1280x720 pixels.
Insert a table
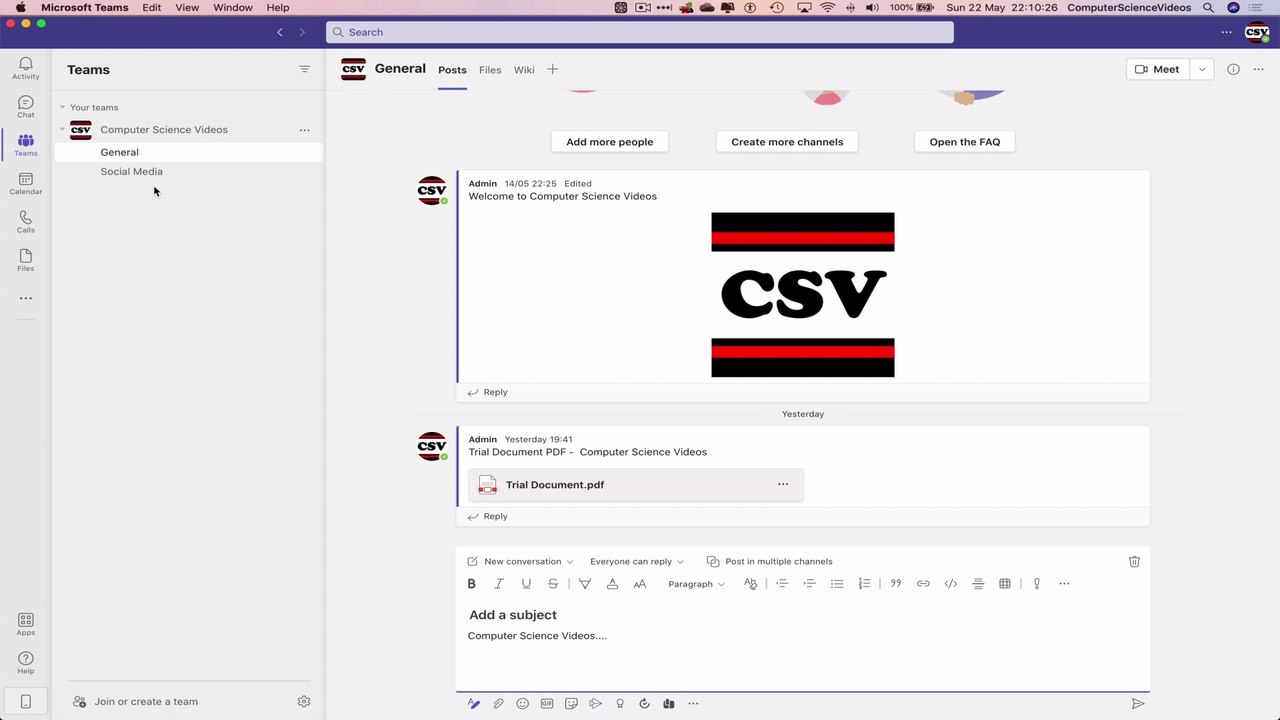click(x=1005, y=584)
